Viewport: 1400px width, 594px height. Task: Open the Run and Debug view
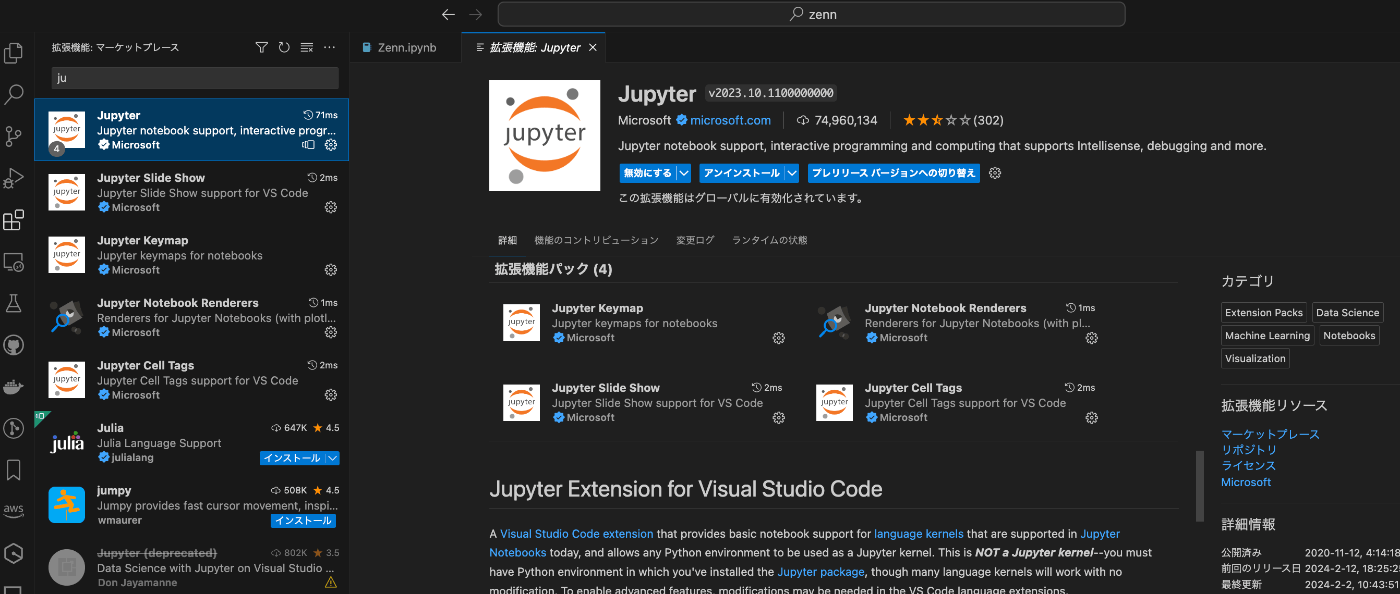[x=14, y=178]
